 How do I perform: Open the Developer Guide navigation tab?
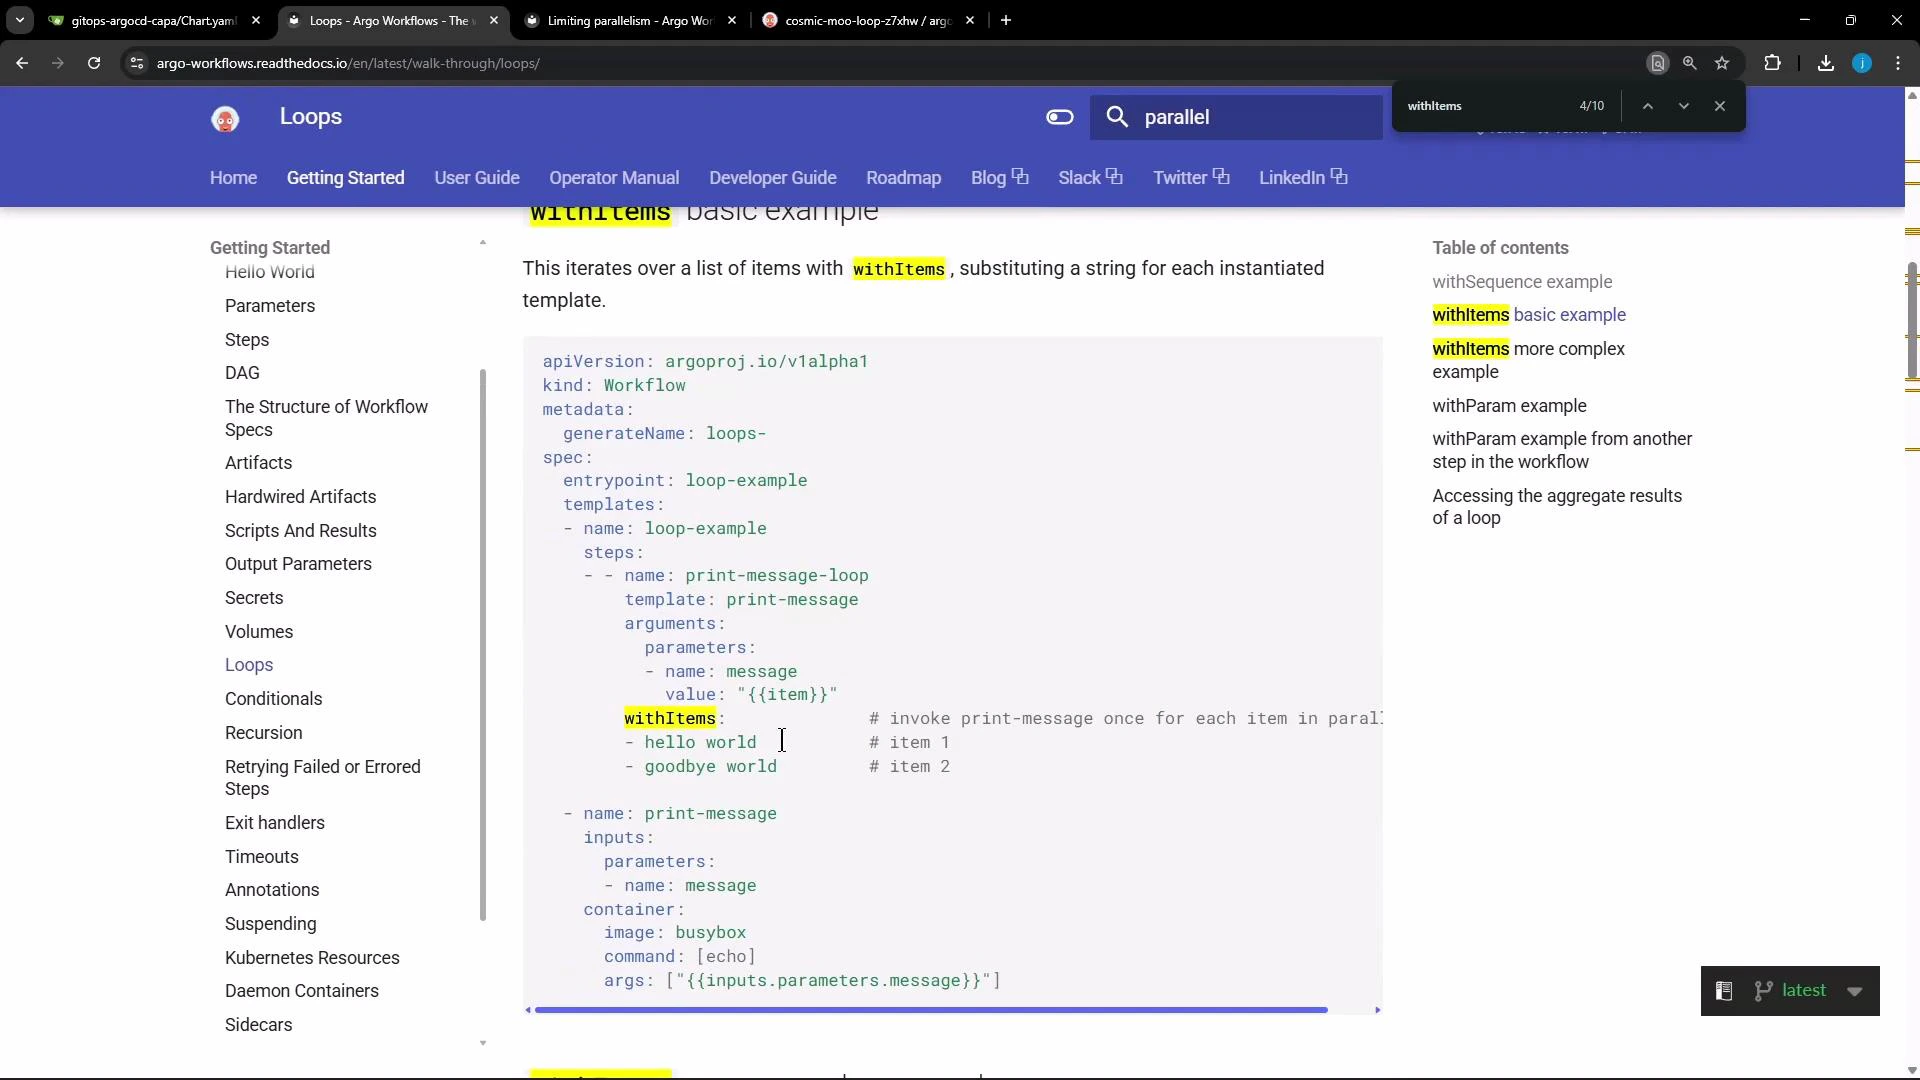tap(773, 178)
